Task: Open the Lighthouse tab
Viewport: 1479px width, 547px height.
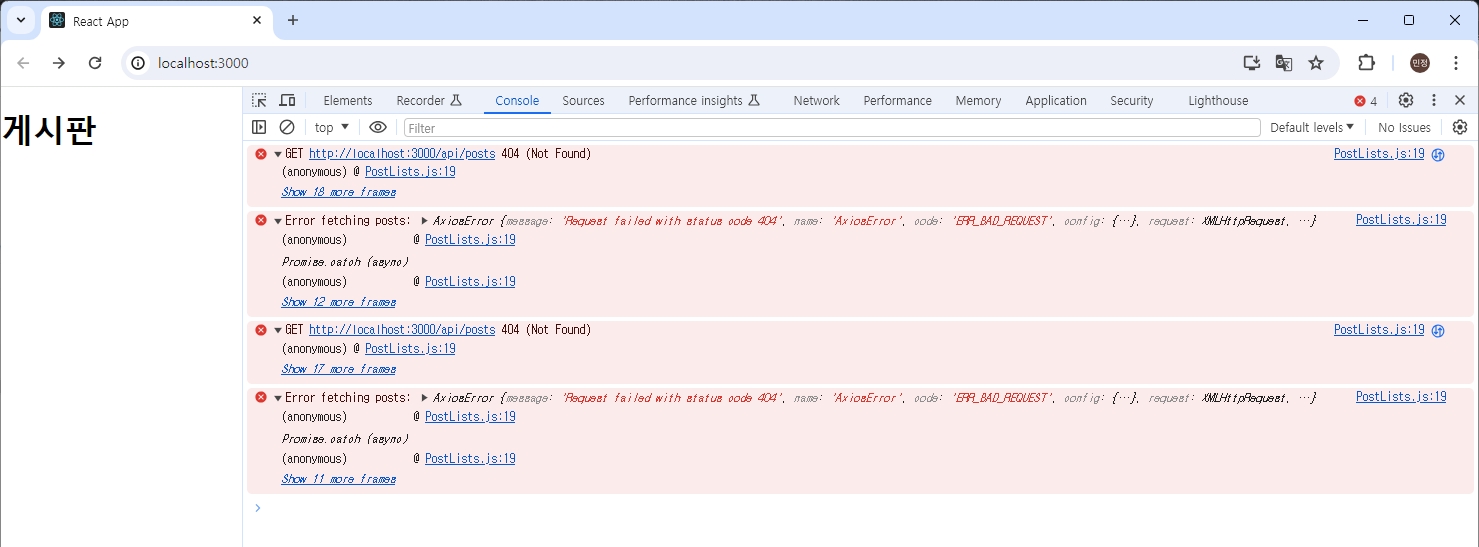Action: [x=1218, y=100]
